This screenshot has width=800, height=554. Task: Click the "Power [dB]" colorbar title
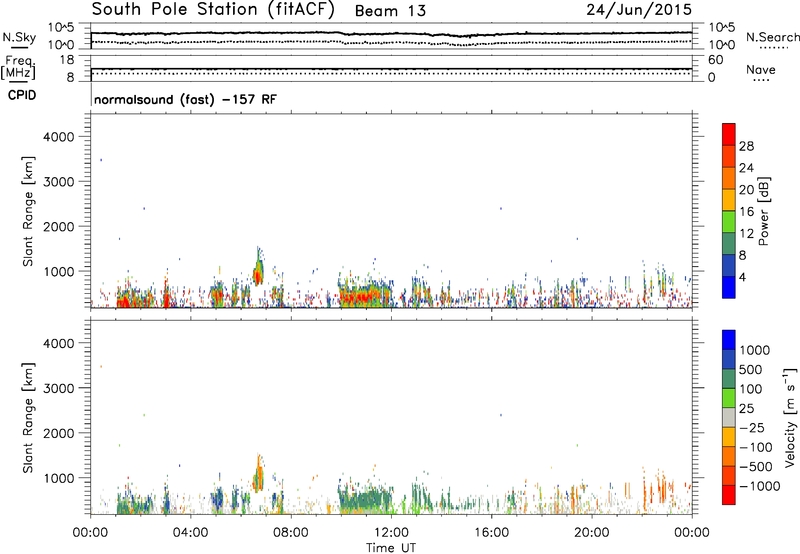pos(764,211)
